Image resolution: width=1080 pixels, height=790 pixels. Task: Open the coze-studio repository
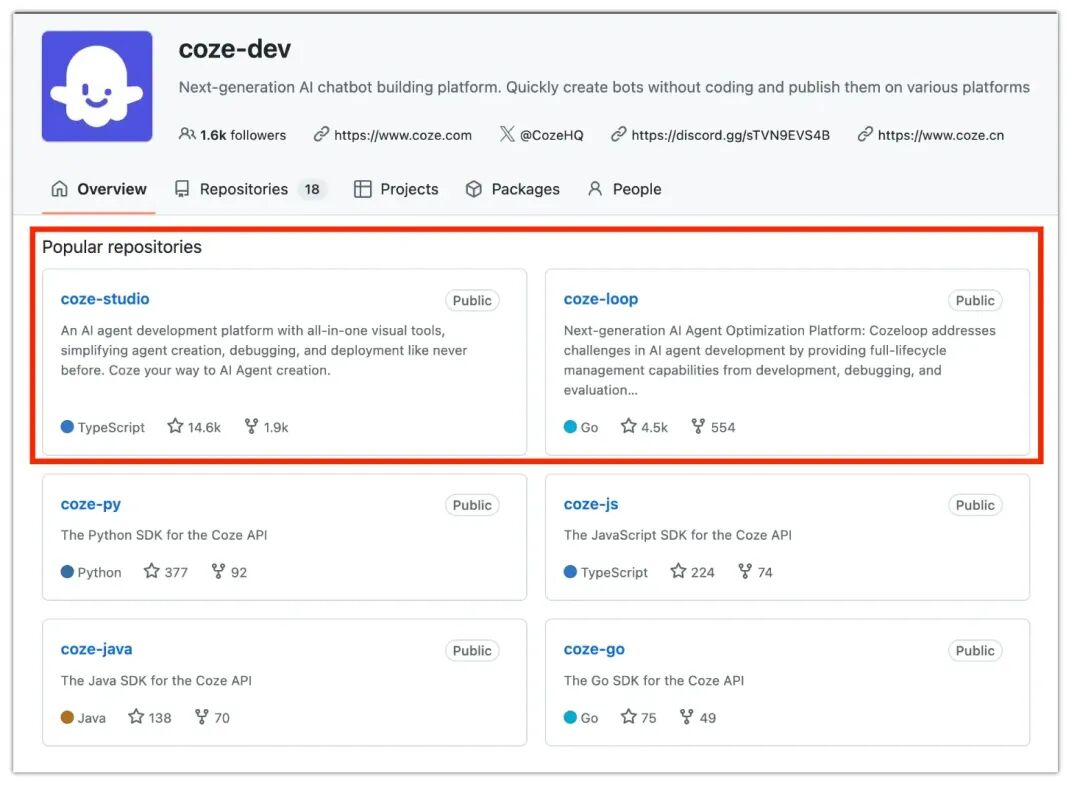(x=105, y=299)
